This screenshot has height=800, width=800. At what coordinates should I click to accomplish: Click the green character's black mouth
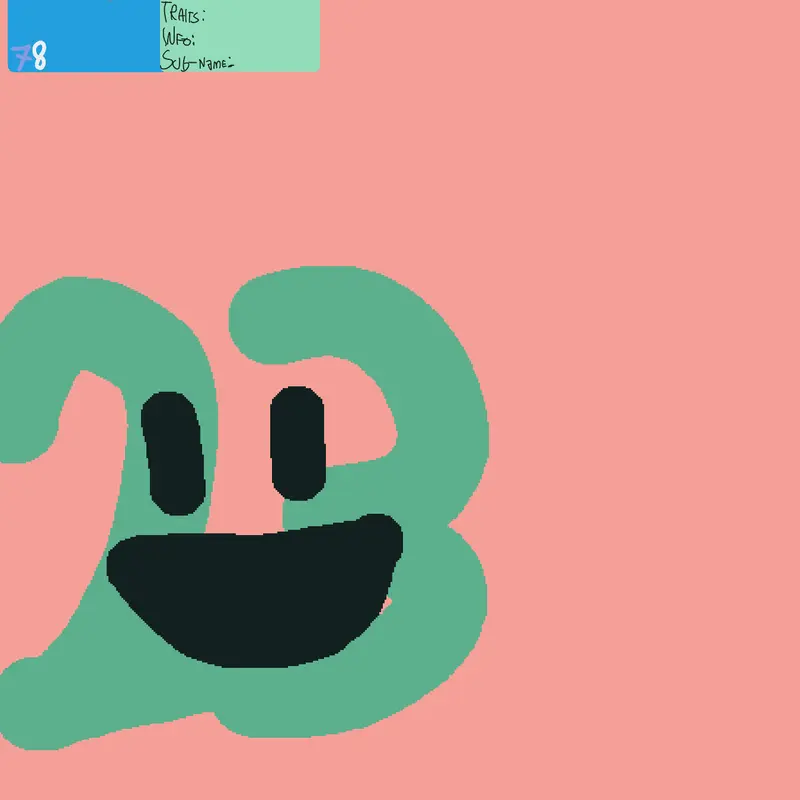pyautogui.click(x=255, y=591)
